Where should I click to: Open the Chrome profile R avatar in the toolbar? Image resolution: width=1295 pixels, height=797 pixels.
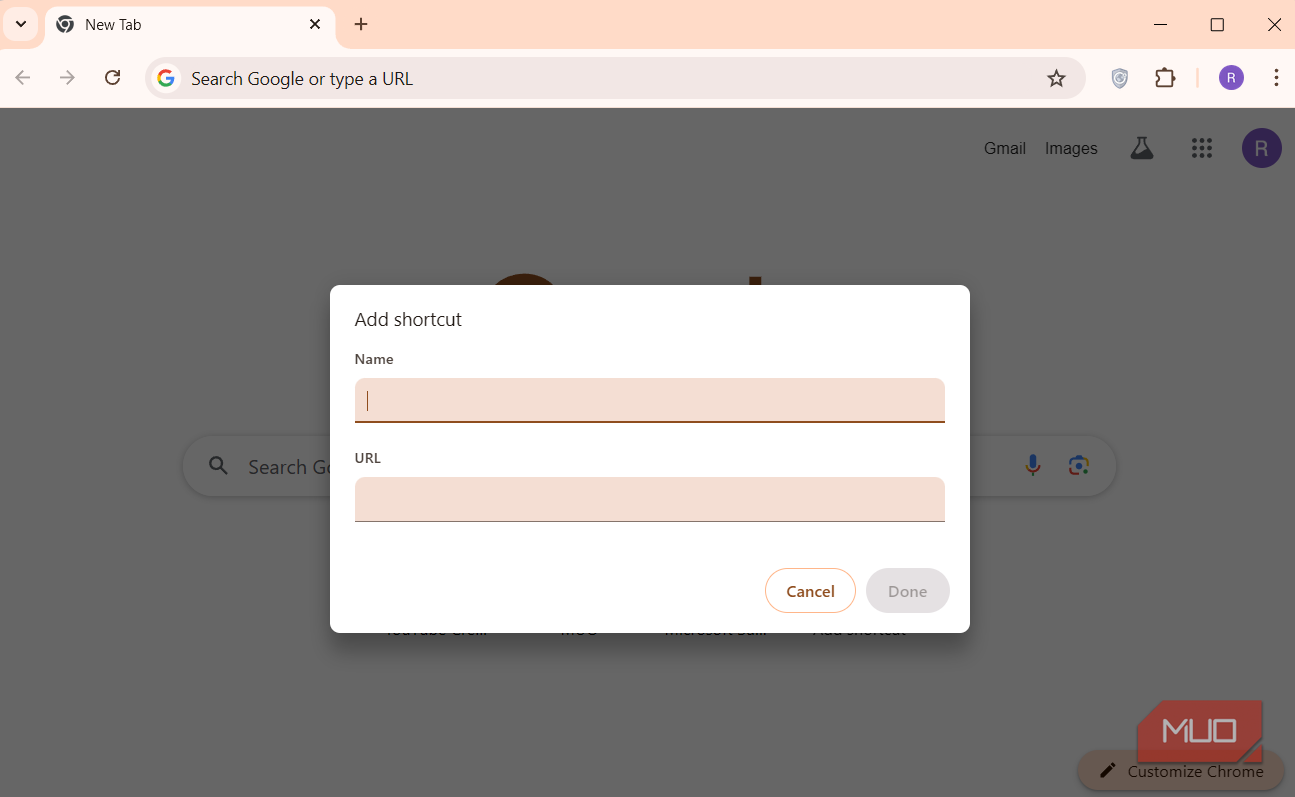1231,78
